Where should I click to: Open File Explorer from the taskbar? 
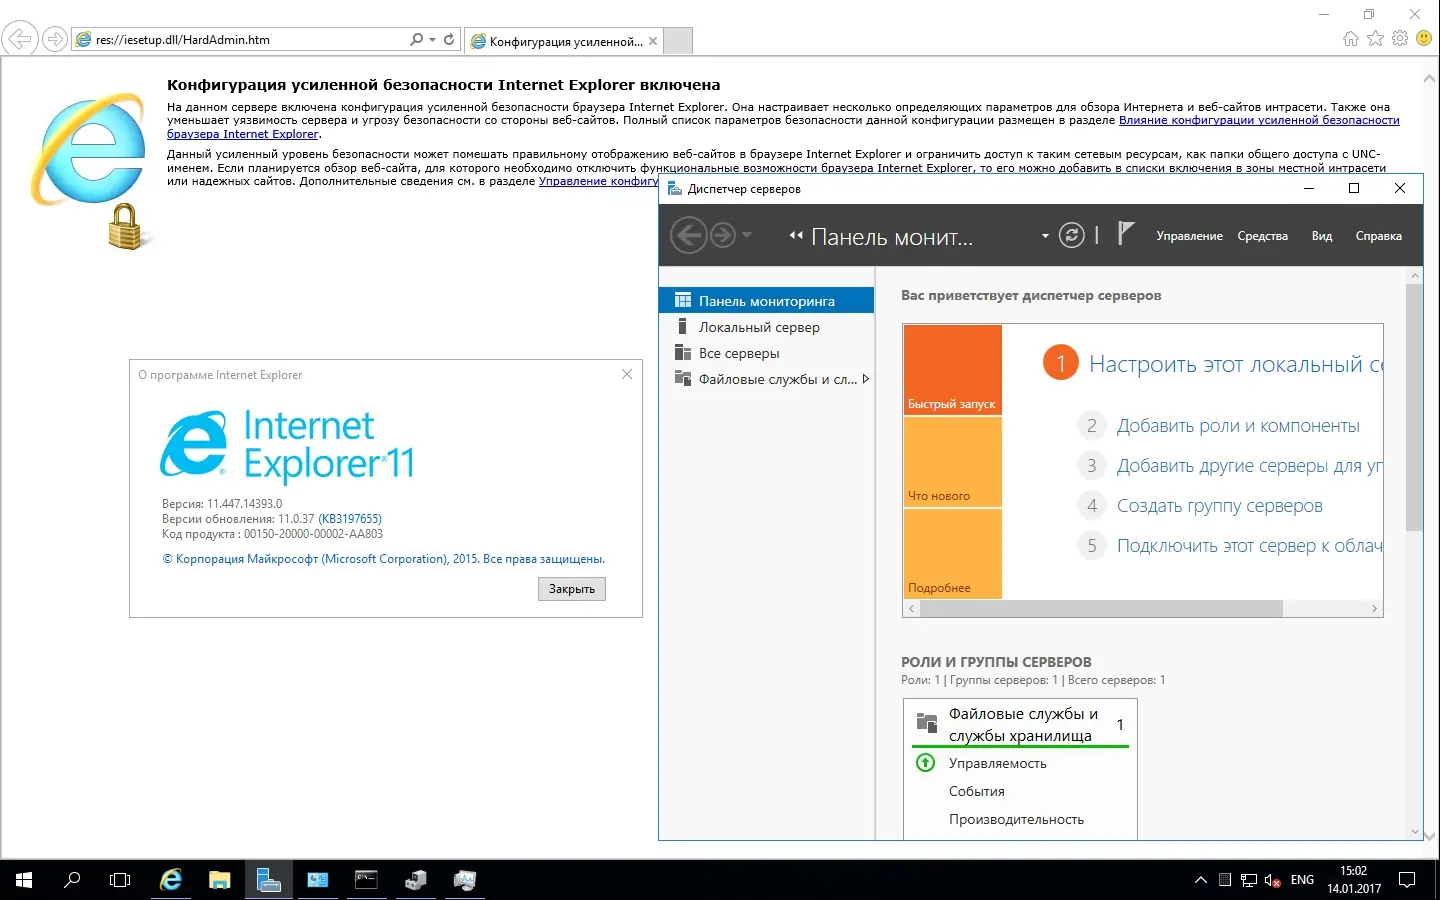pyautogui.click(x=219, y=880)
